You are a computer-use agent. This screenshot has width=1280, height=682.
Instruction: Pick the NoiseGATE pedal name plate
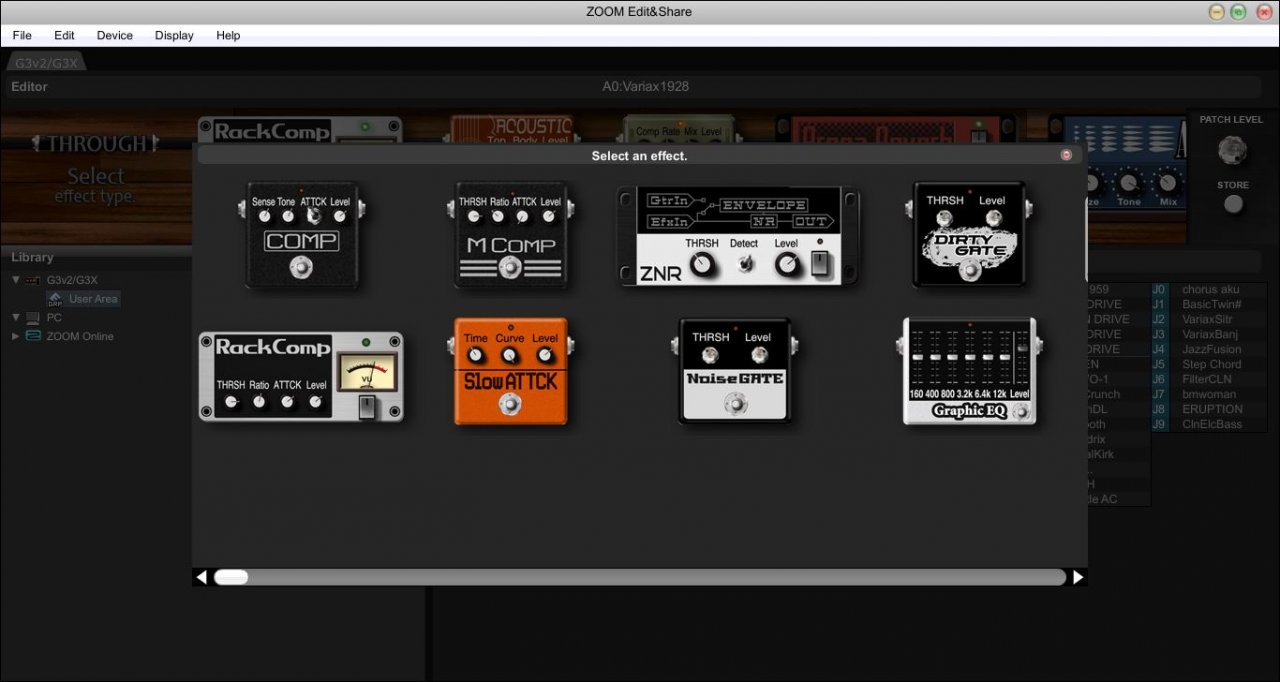[735, 379]
